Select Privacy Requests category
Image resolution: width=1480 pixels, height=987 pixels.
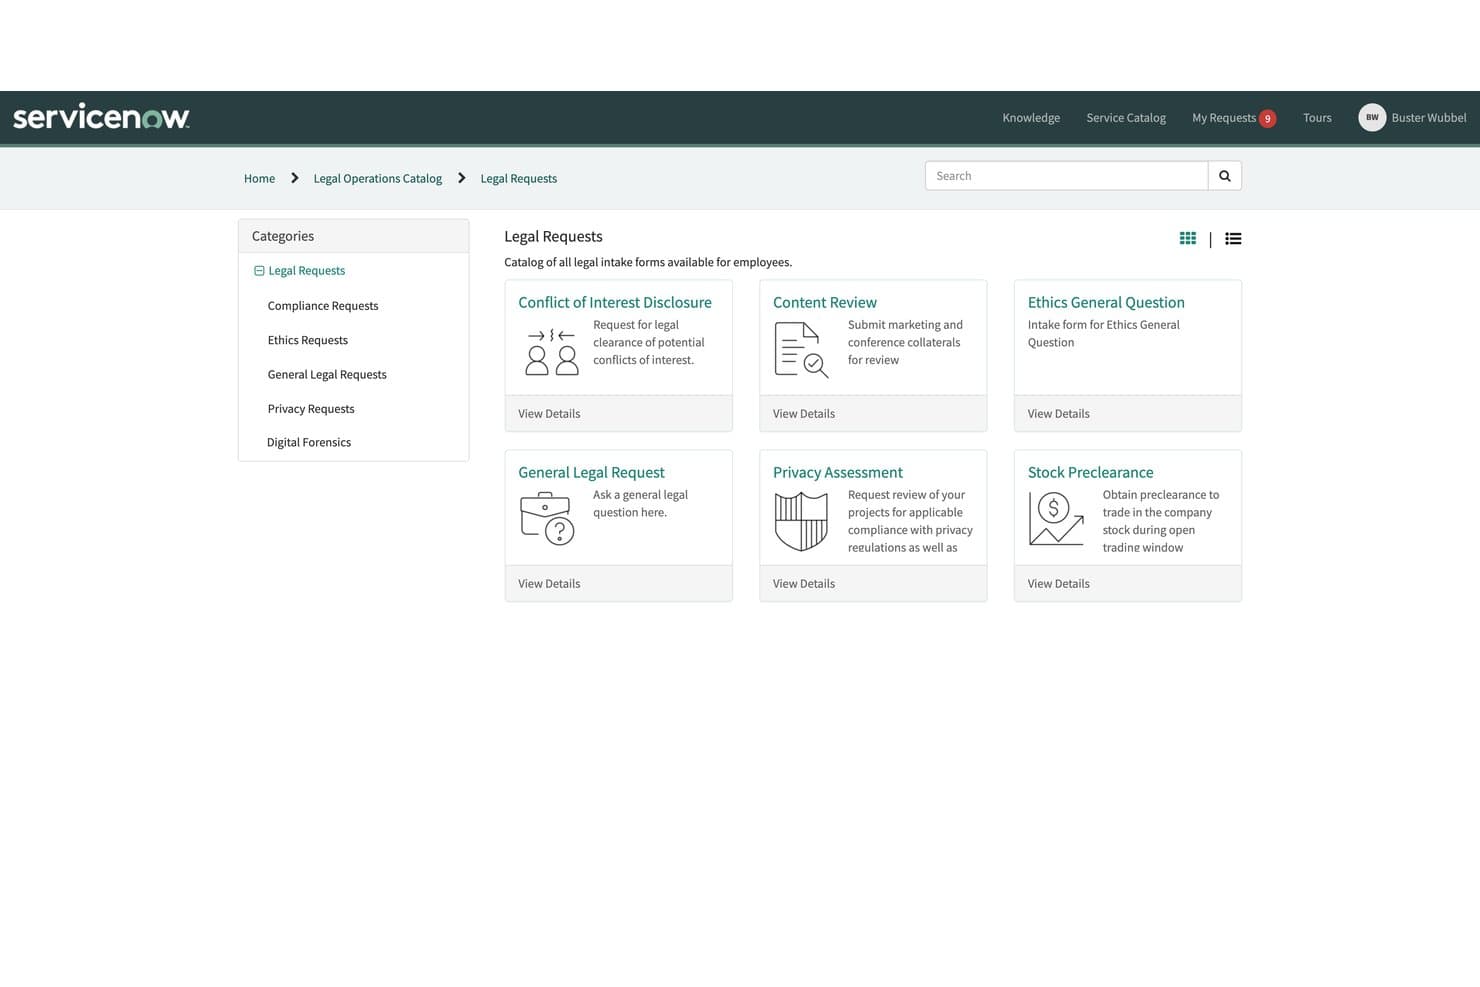pyautogui.click(x=311, y=409)
